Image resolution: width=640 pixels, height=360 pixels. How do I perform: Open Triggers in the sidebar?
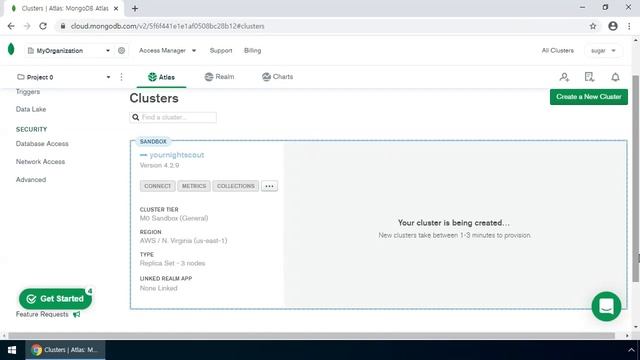[x=28, y=91]
